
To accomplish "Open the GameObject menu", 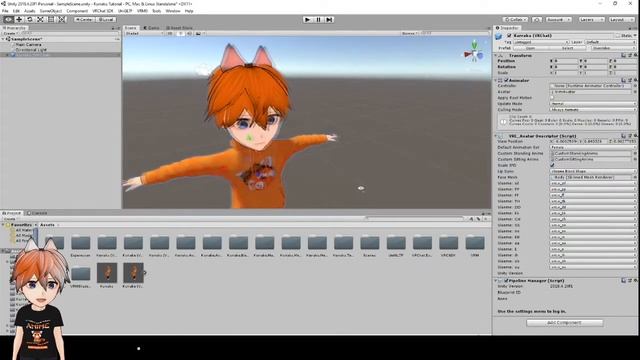I will coord(51,11).
